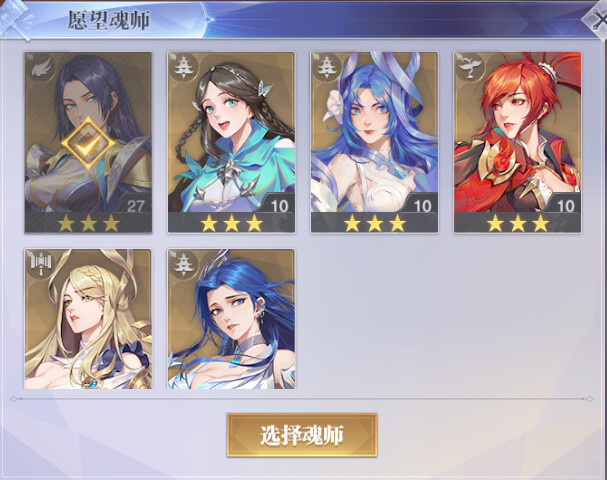This screenshot has height=480, width=607.
Task: Select the red-haired soul master card
Action: pyautogui.click(x=518, y=142)
